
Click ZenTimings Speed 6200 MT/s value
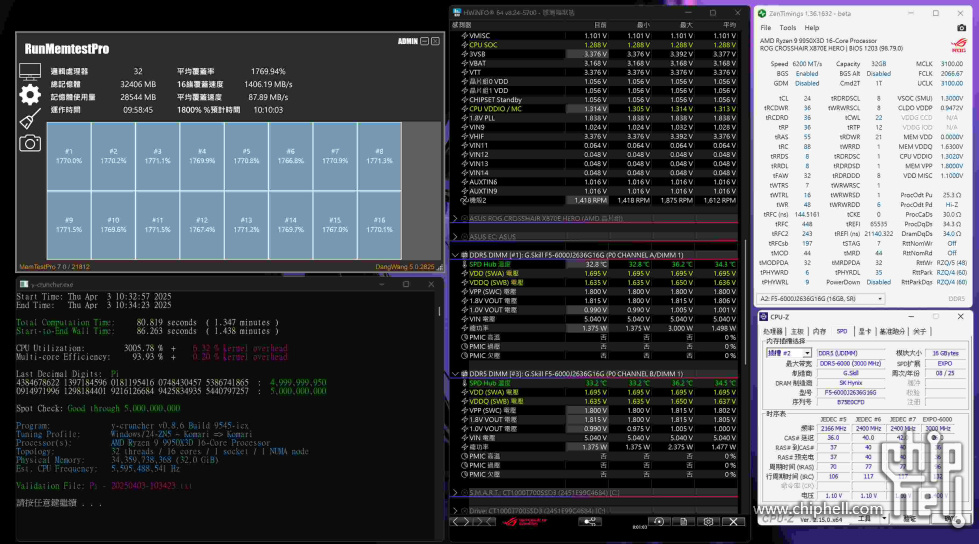pos(807,64)
